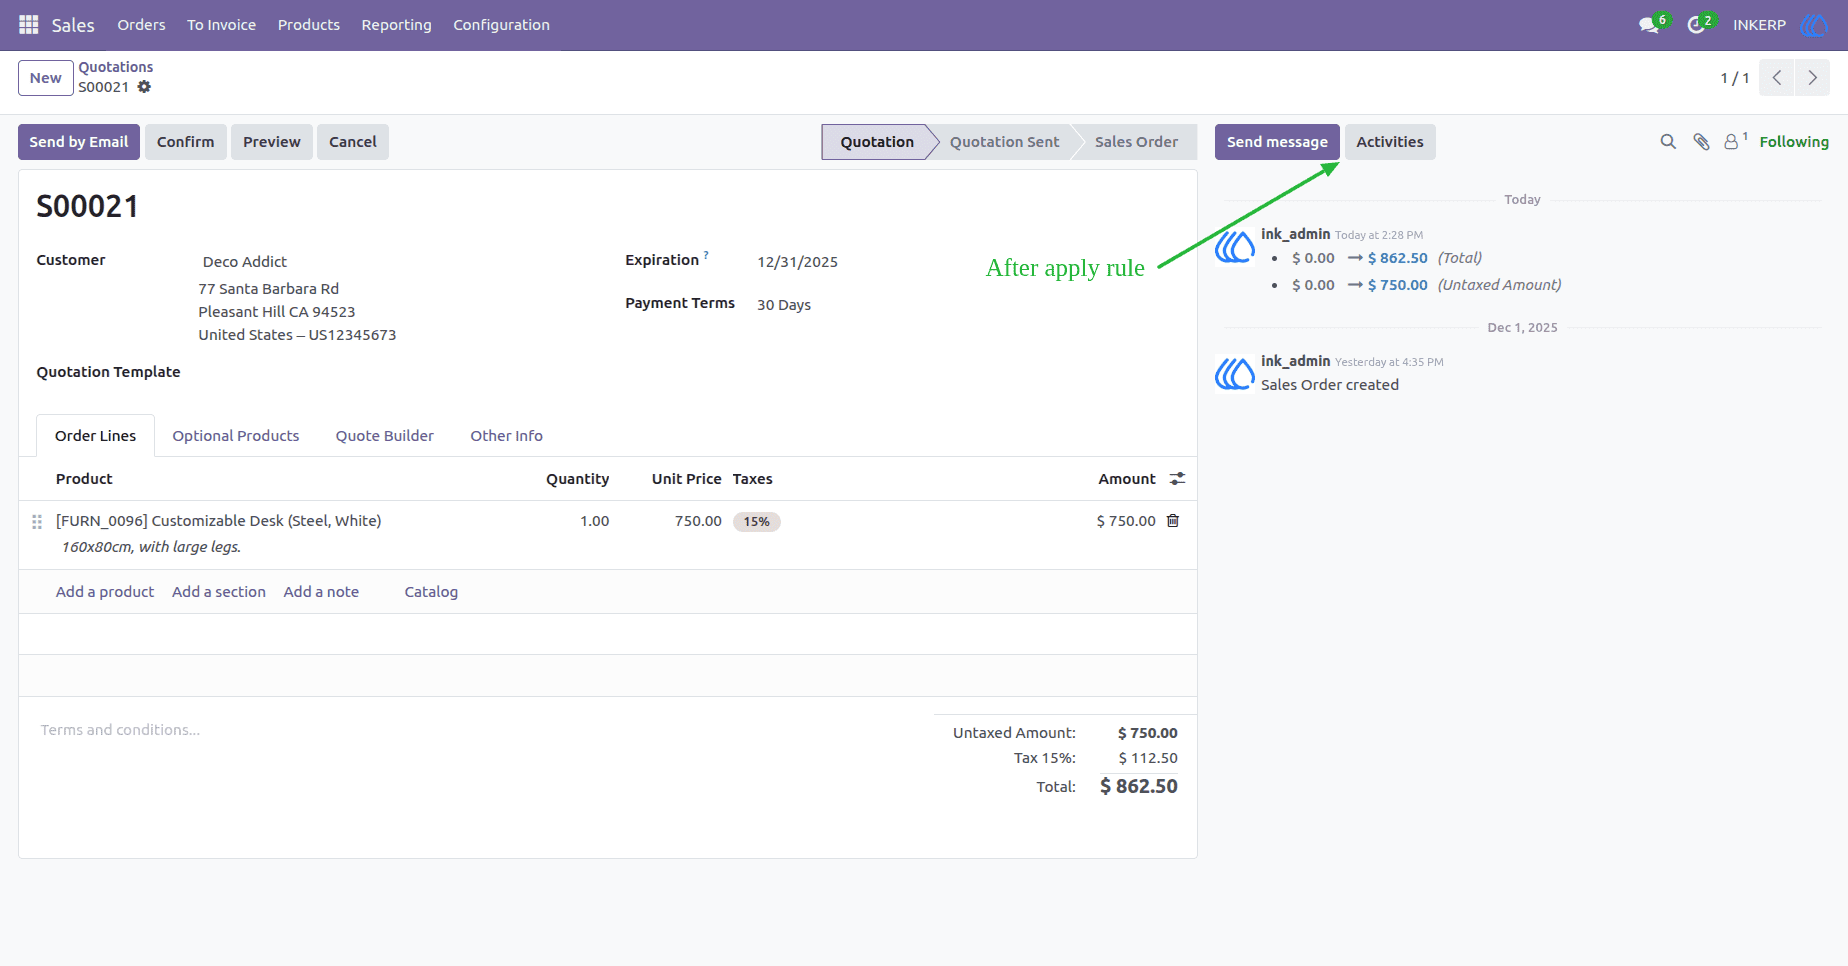This screenshot has height=966, width=1848.
Task: Click ink_admin avatar on Today message
Action: (x=1235, y=246)
